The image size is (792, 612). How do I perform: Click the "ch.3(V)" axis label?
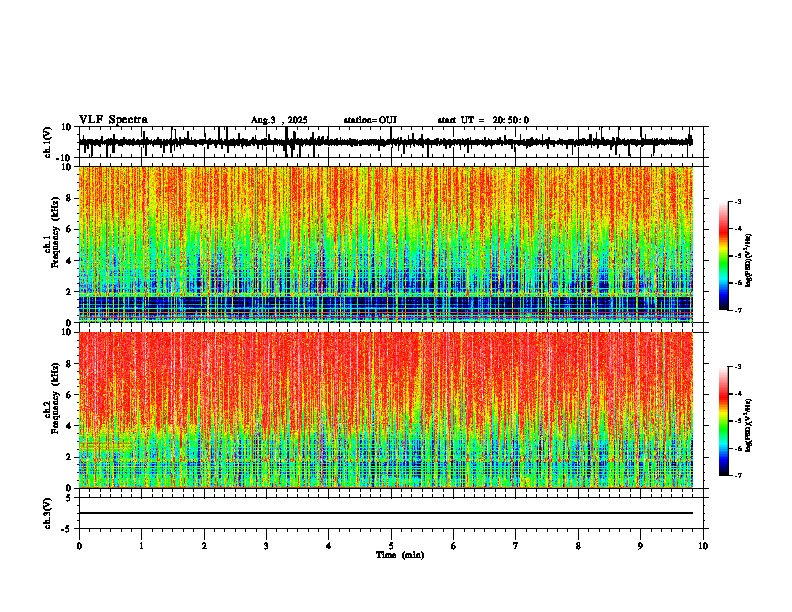coord(47,513)
